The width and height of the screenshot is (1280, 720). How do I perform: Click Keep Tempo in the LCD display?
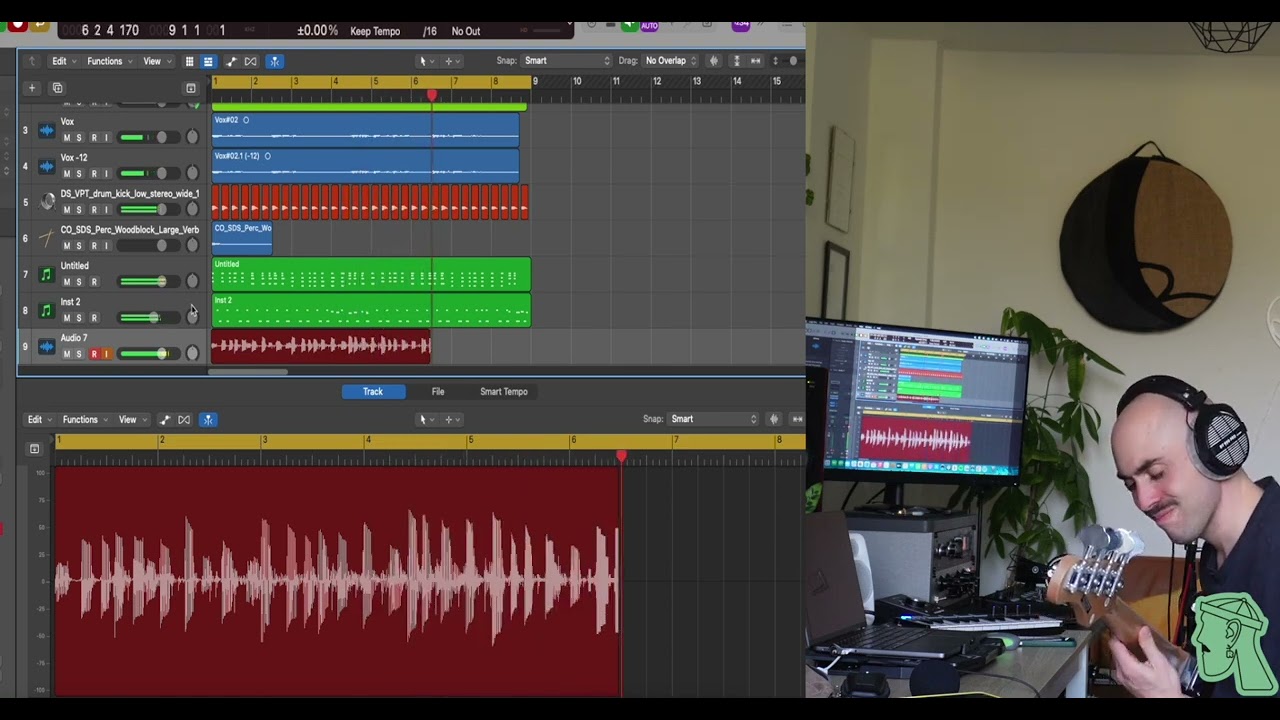tap(375, 31)
